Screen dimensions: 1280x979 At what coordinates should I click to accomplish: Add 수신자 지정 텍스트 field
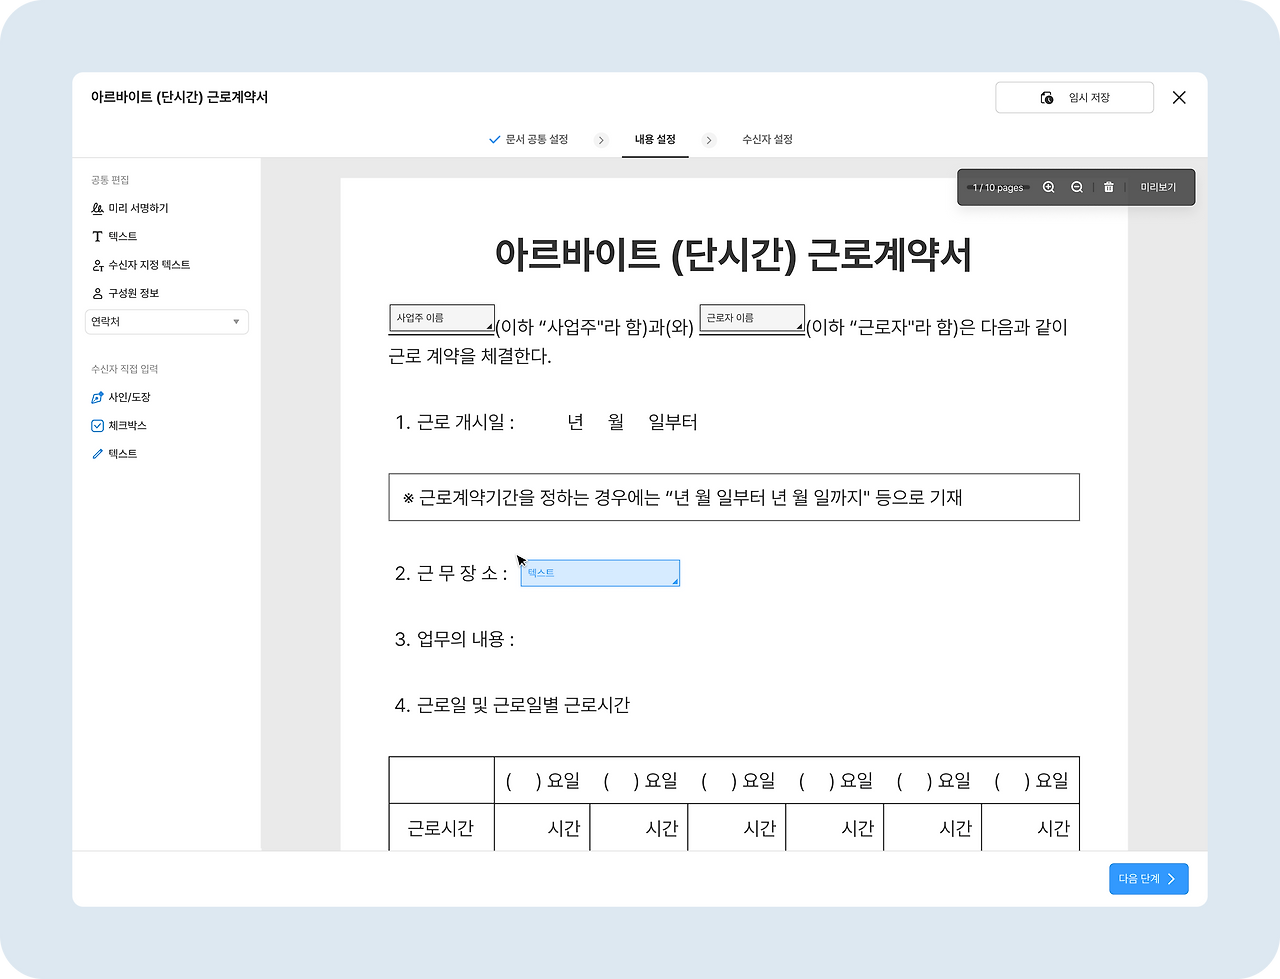[x=140, y=265]
